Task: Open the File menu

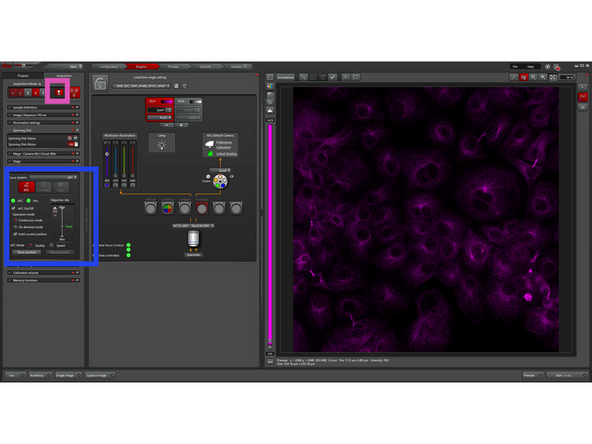Action: [515, 66]
